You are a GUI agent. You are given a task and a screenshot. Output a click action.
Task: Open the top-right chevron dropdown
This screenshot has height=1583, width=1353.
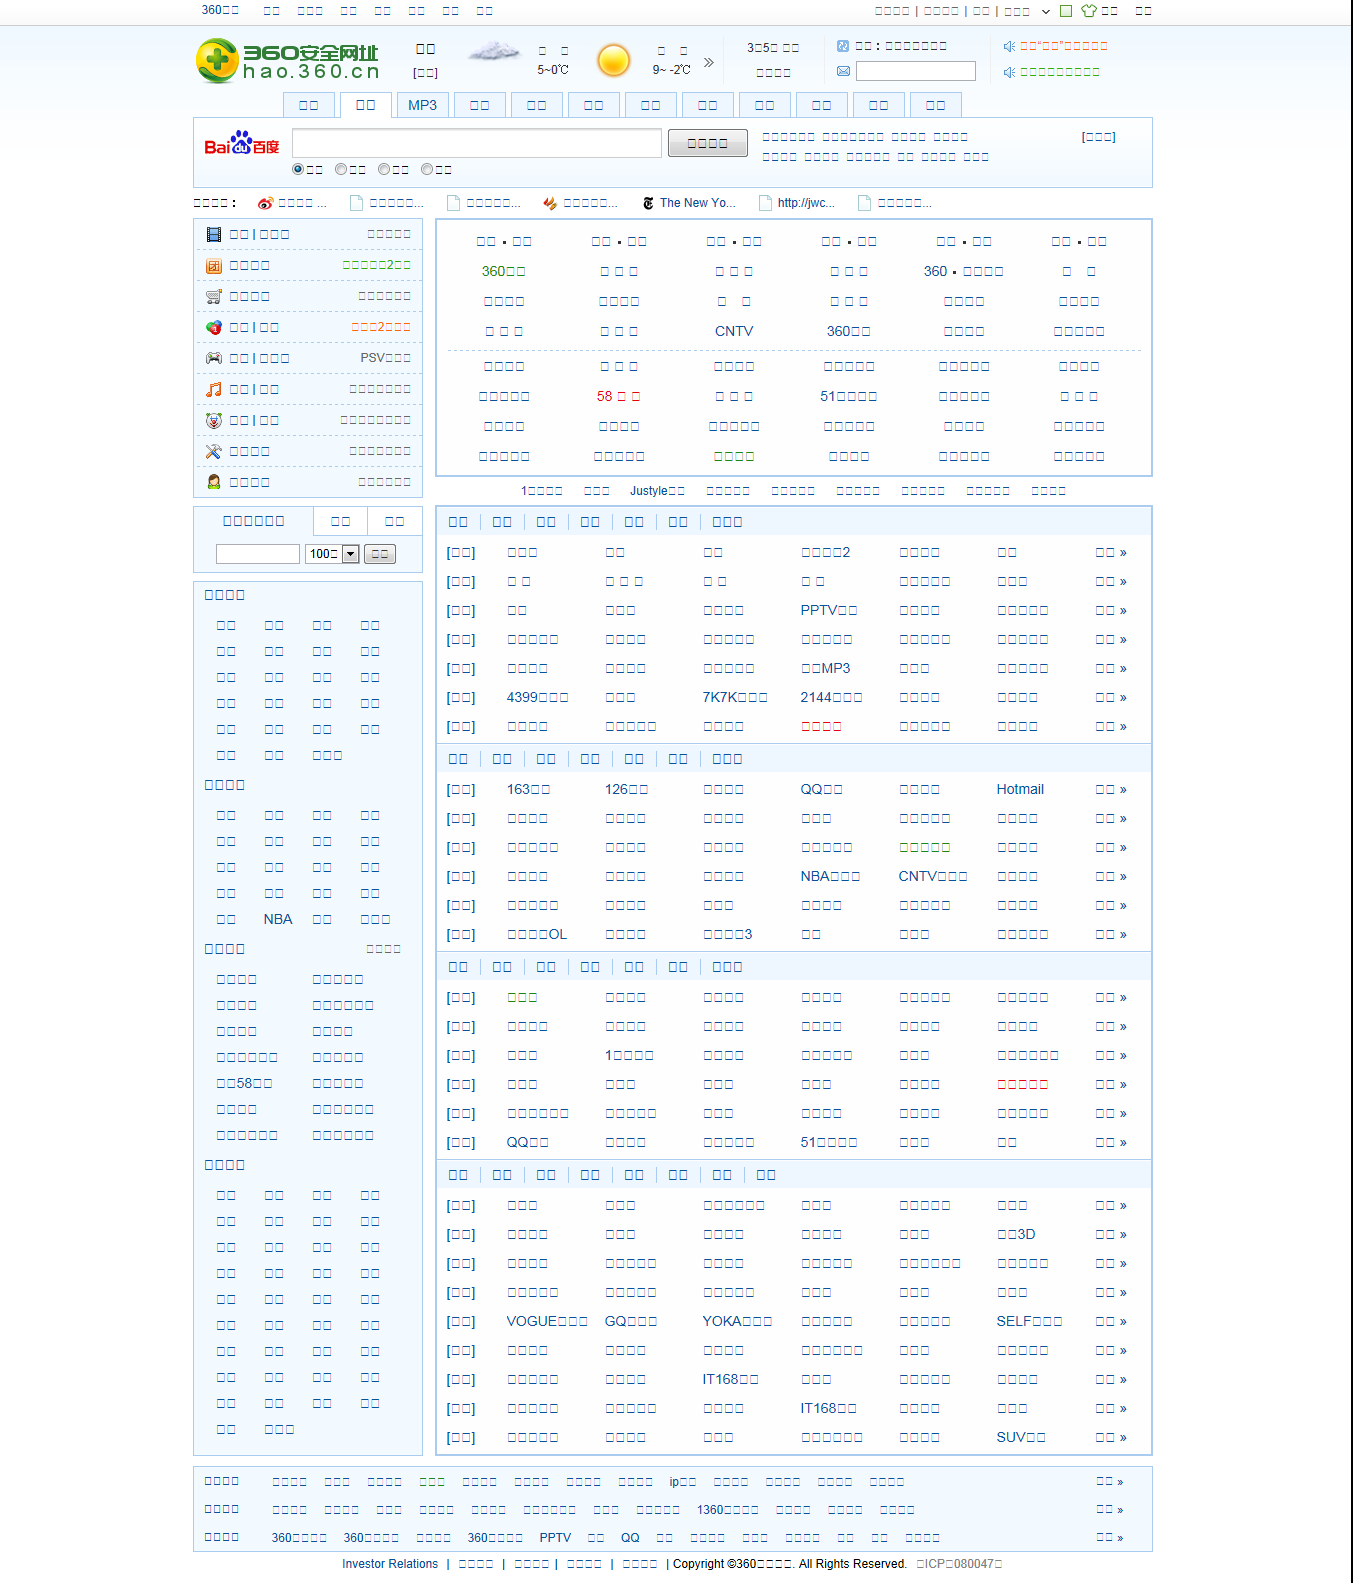[x=1046, y=12]
